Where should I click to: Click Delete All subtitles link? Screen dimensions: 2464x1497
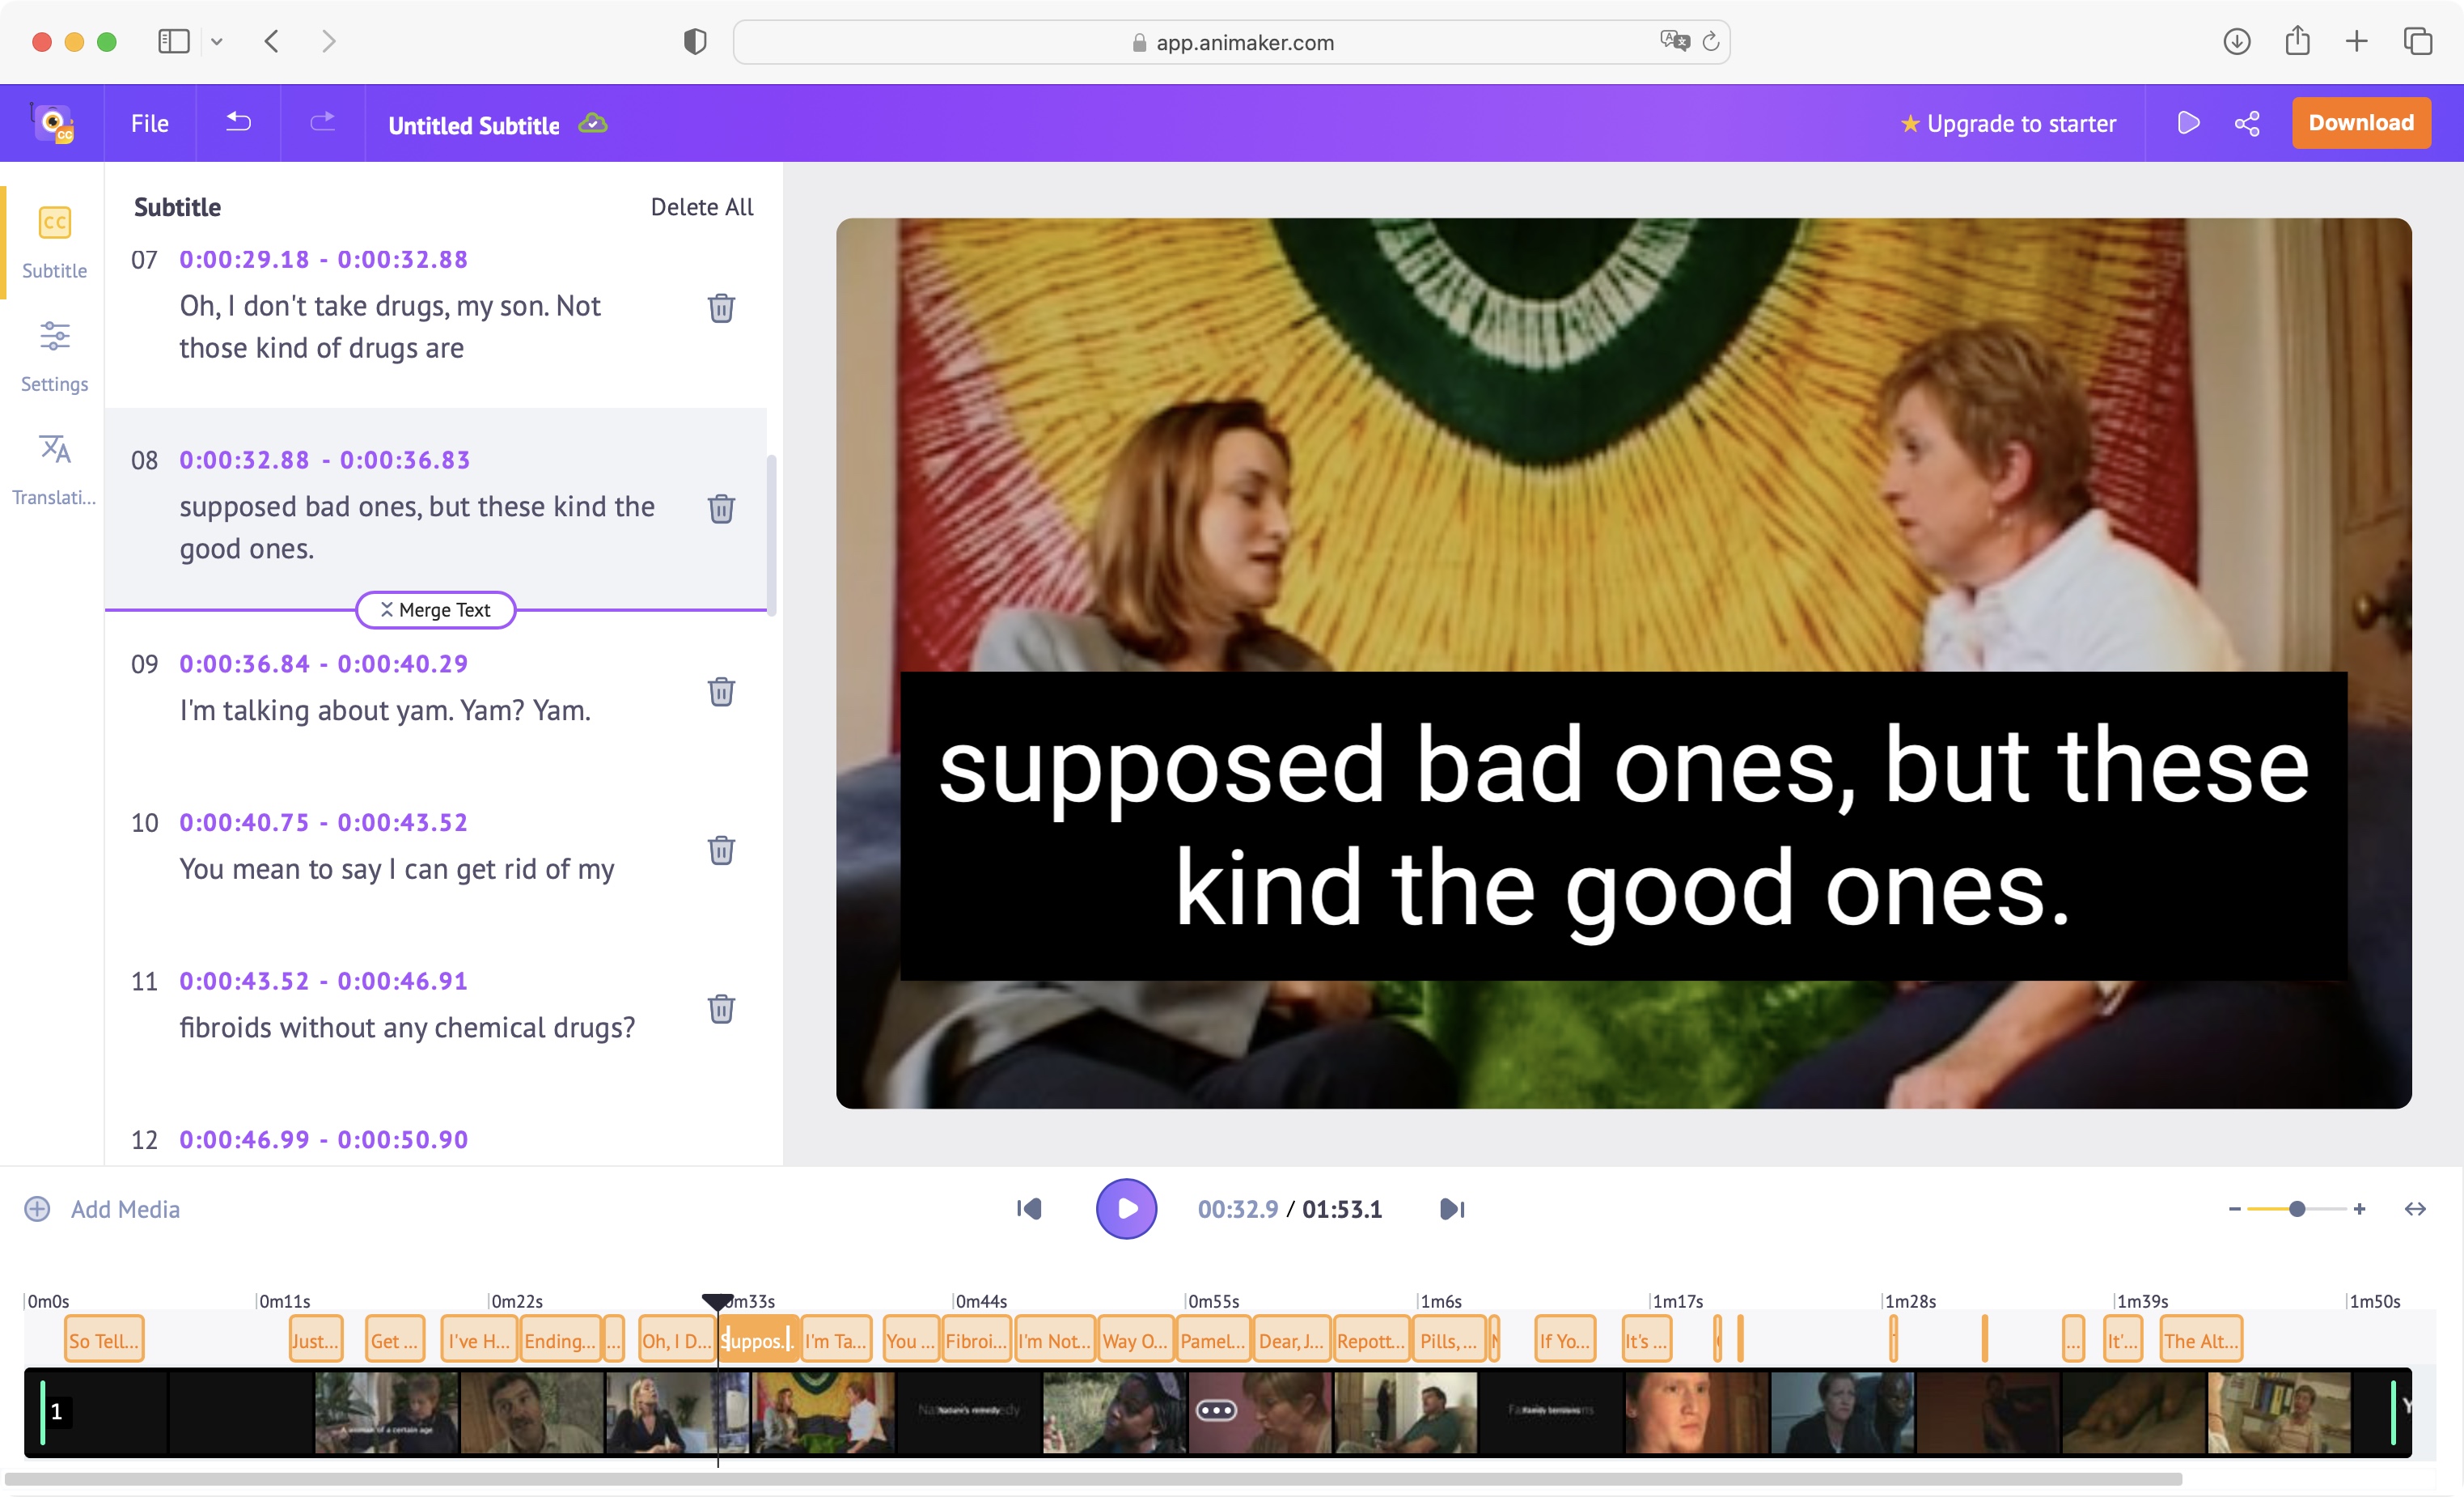[x=701, y=206]
